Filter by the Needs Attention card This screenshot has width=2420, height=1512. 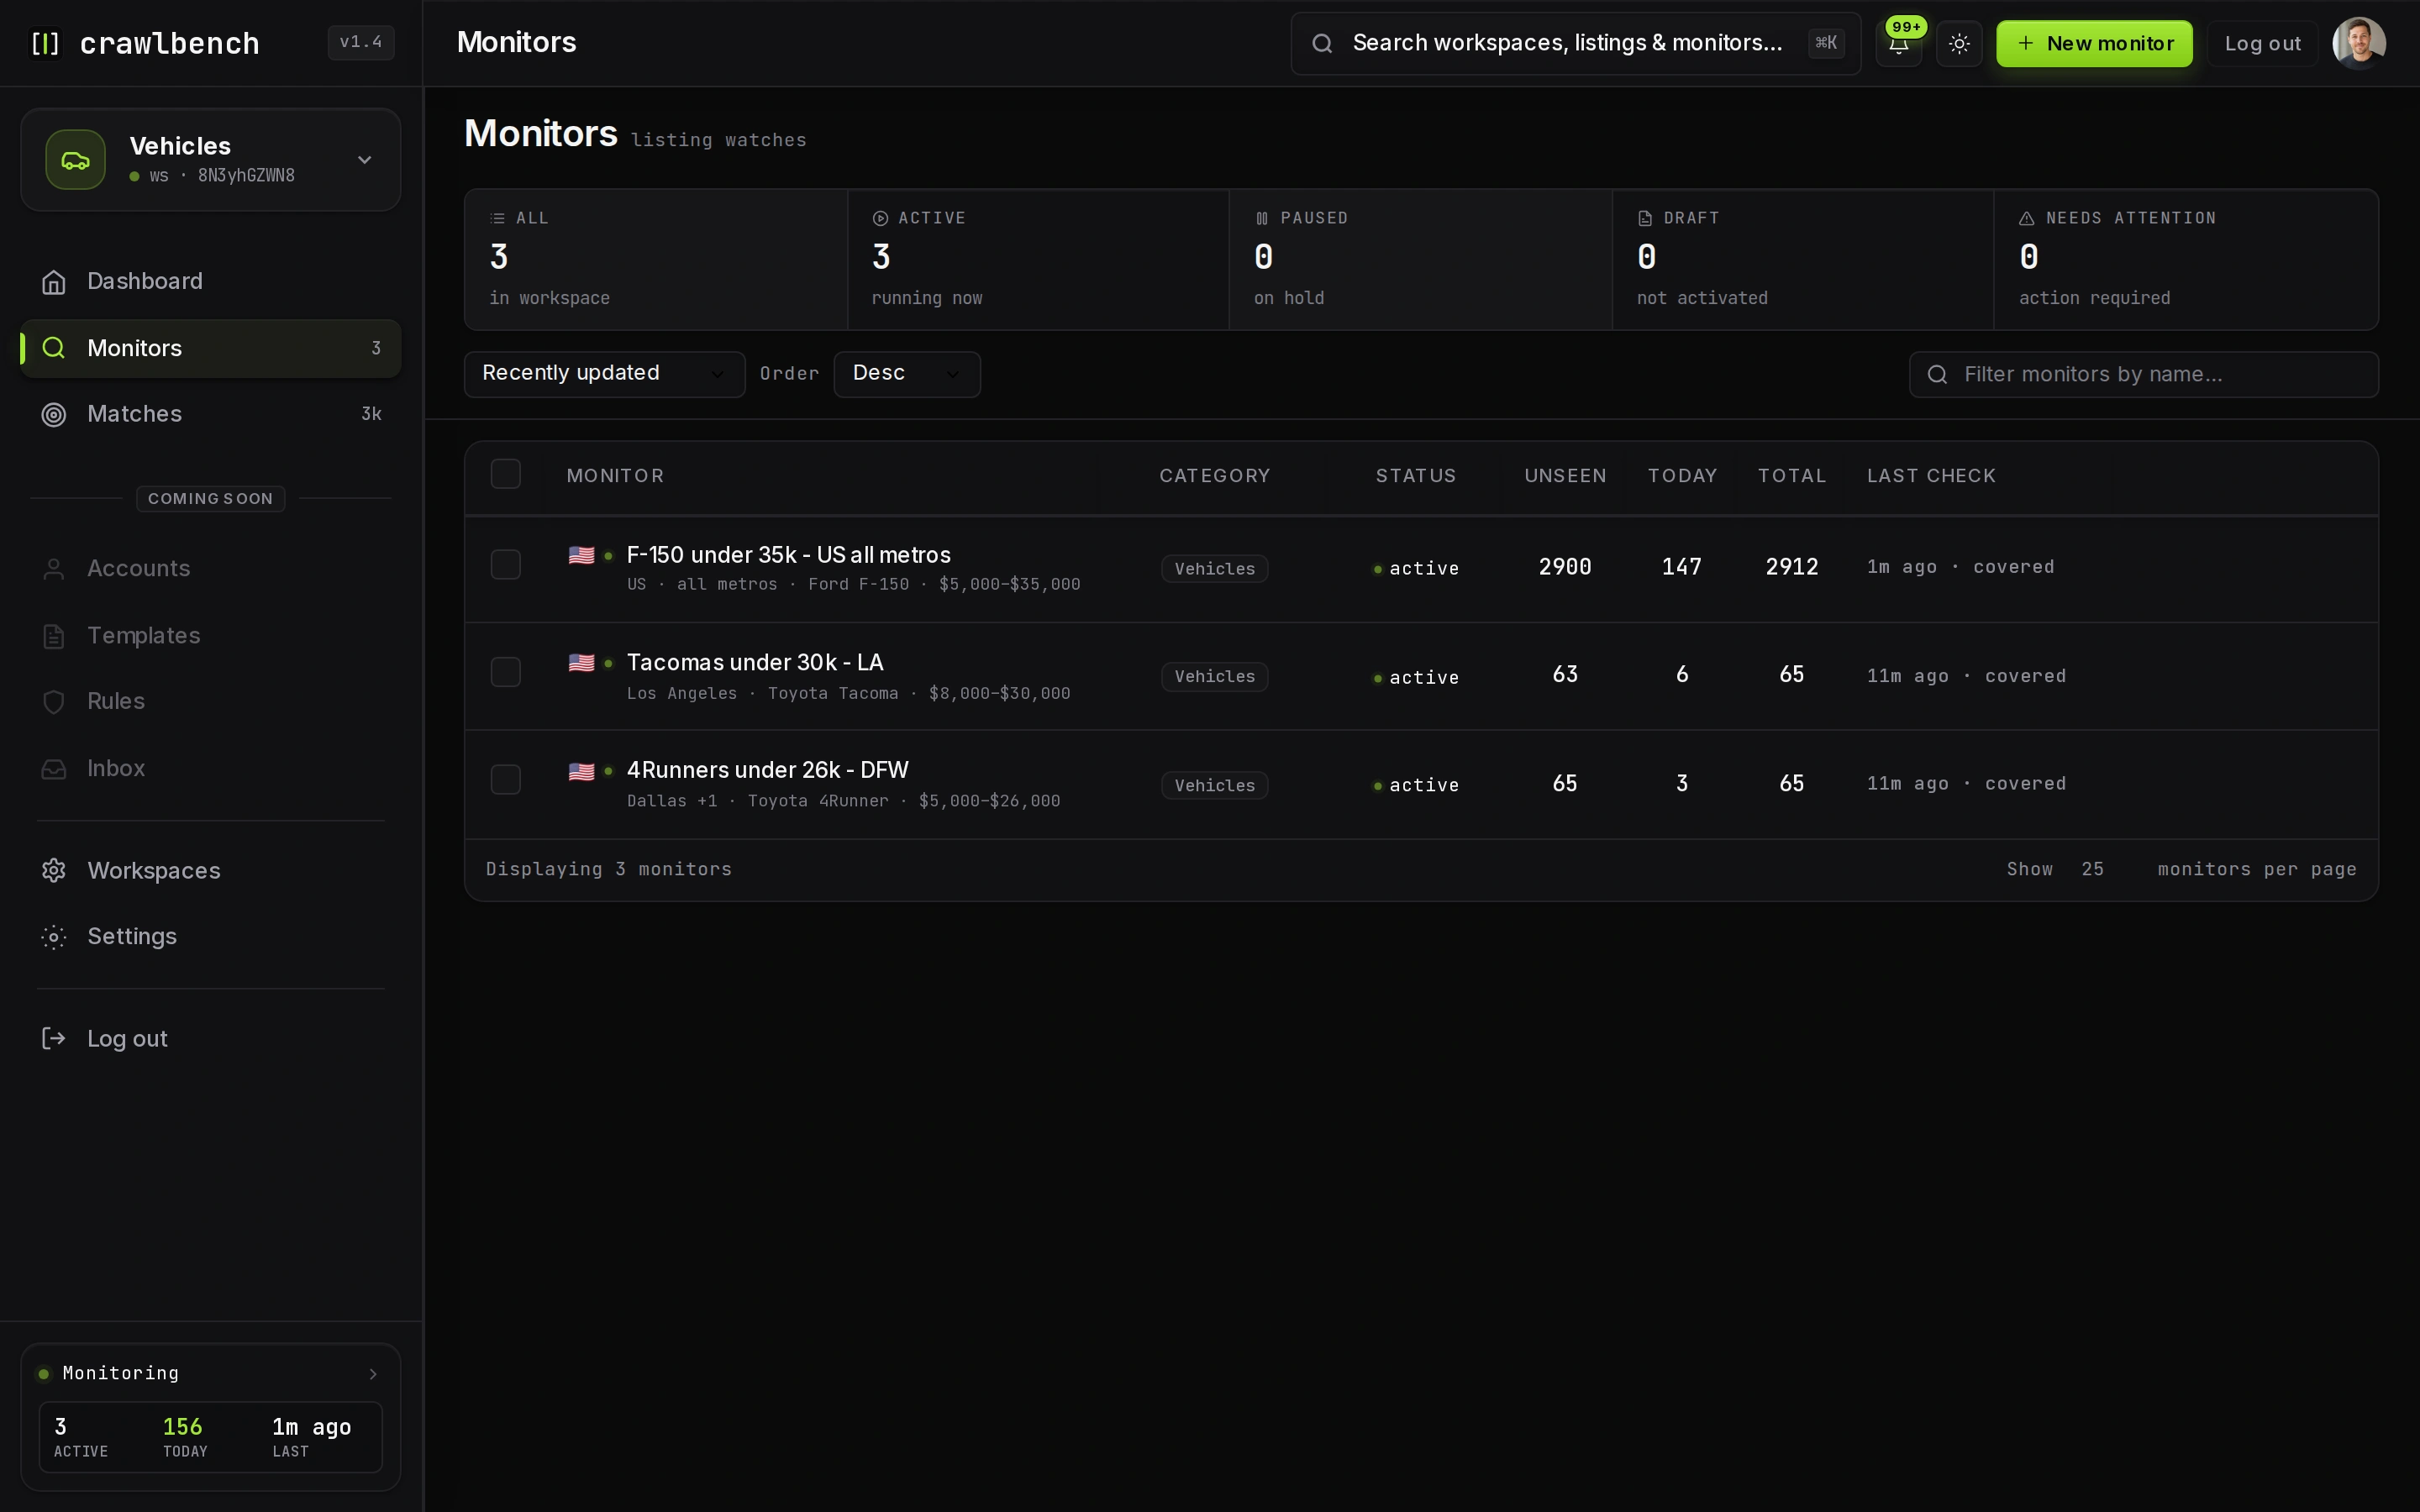point(2186,259)
